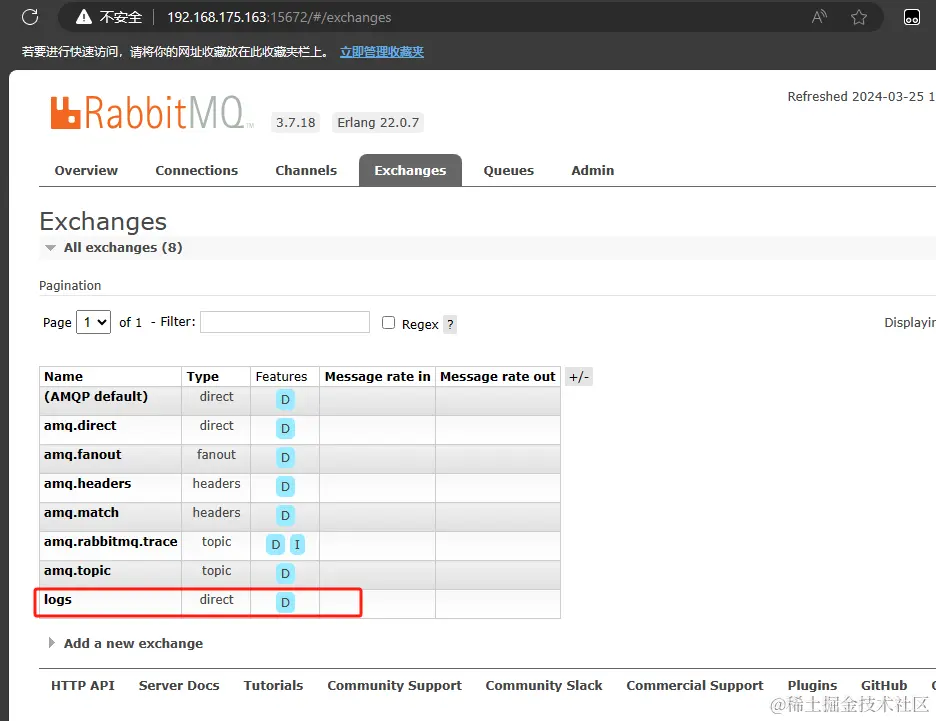Open the Community Support footer link
Image resolution: width=936 pixels, height=721 pixels.
click(x=395, y=686)
